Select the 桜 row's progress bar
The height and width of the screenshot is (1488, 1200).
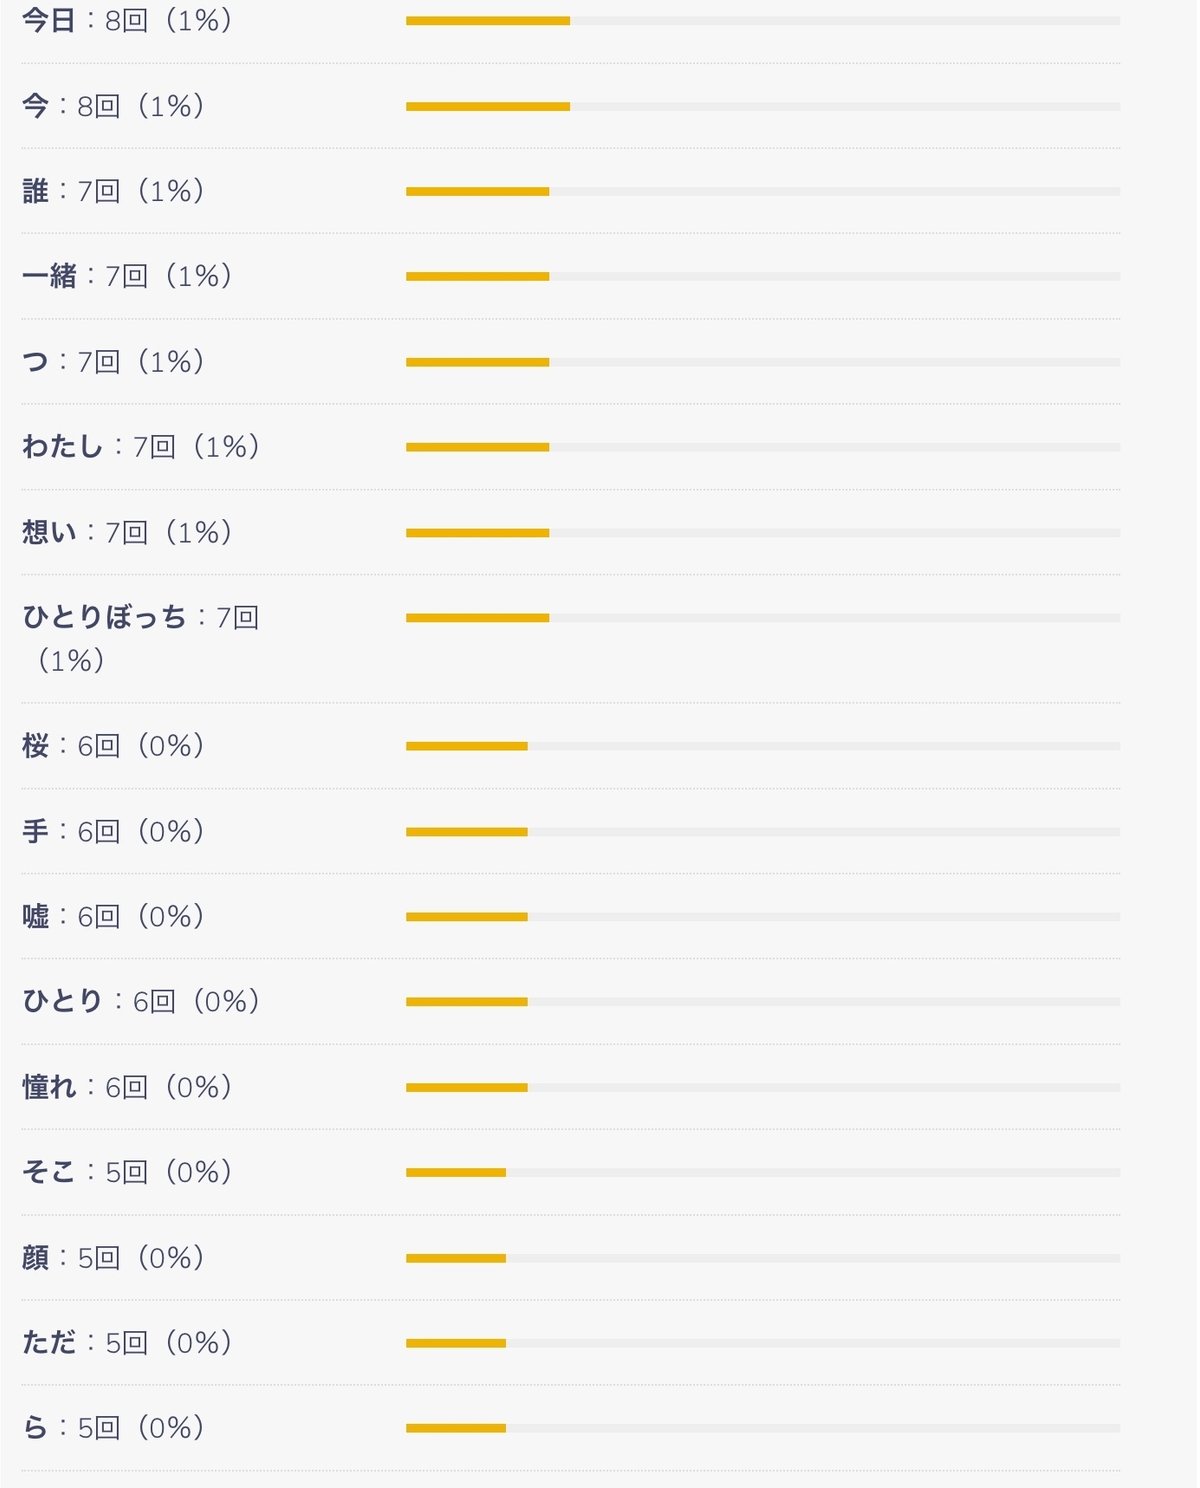pos(466,746)
